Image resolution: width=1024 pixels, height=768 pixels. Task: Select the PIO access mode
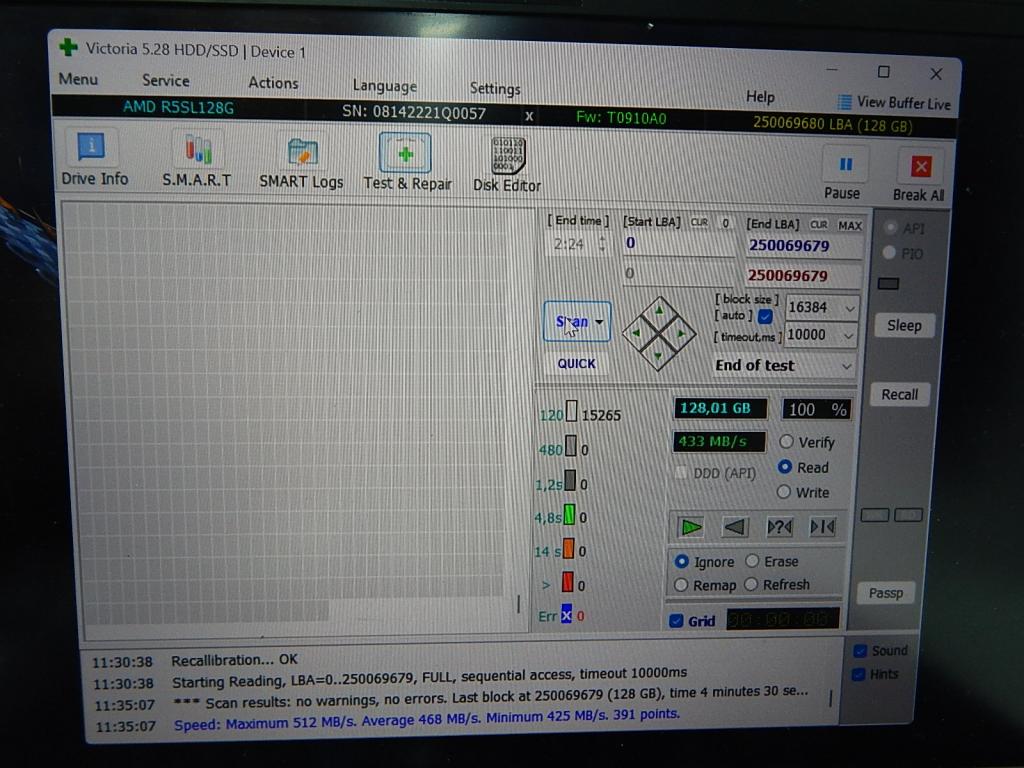point(888,253)
